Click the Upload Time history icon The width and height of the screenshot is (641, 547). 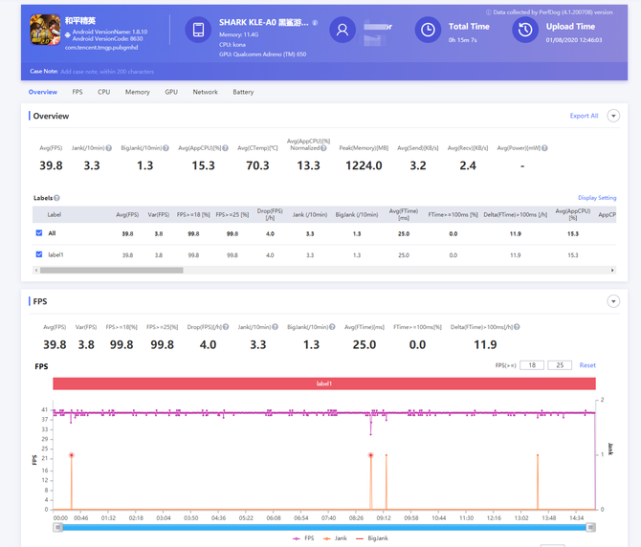[525, 30]
